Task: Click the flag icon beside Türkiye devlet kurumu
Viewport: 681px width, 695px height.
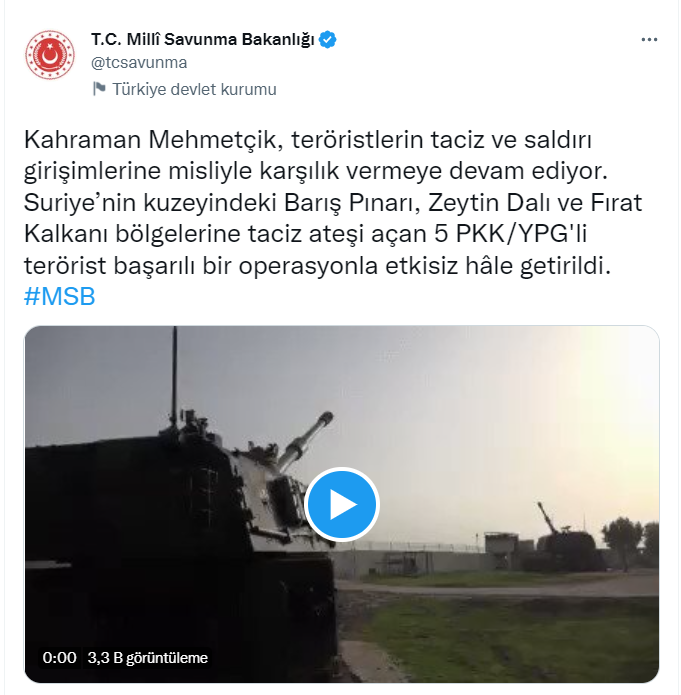Action: pyautogui.click(x=99, y=89)
